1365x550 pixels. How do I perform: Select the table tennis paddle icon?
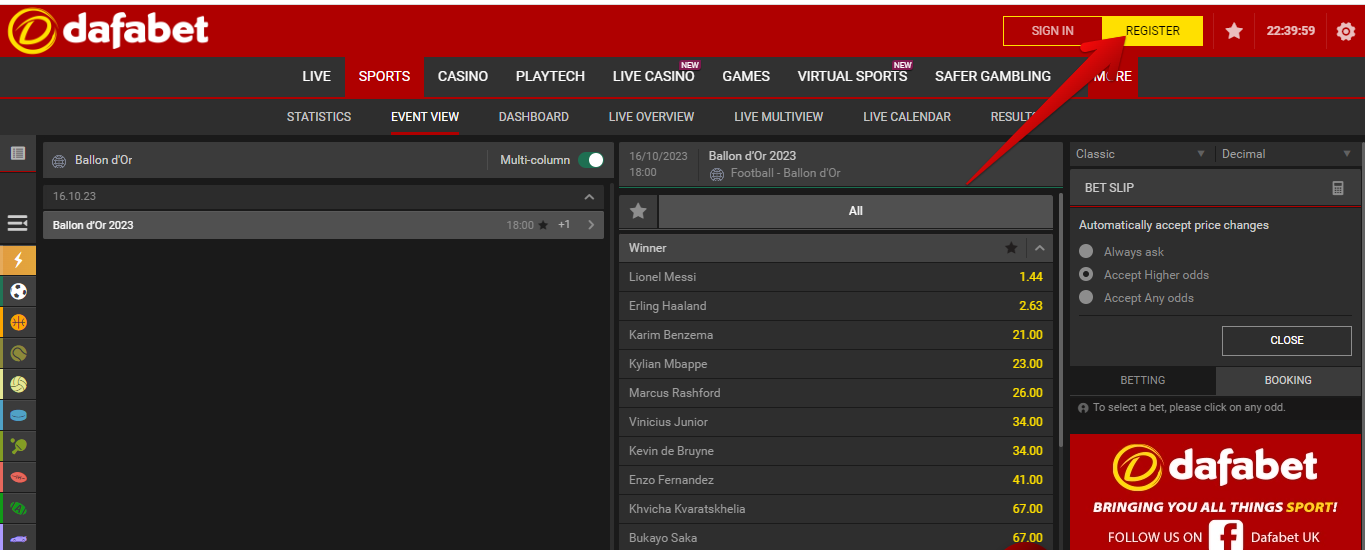click(18, 446)
